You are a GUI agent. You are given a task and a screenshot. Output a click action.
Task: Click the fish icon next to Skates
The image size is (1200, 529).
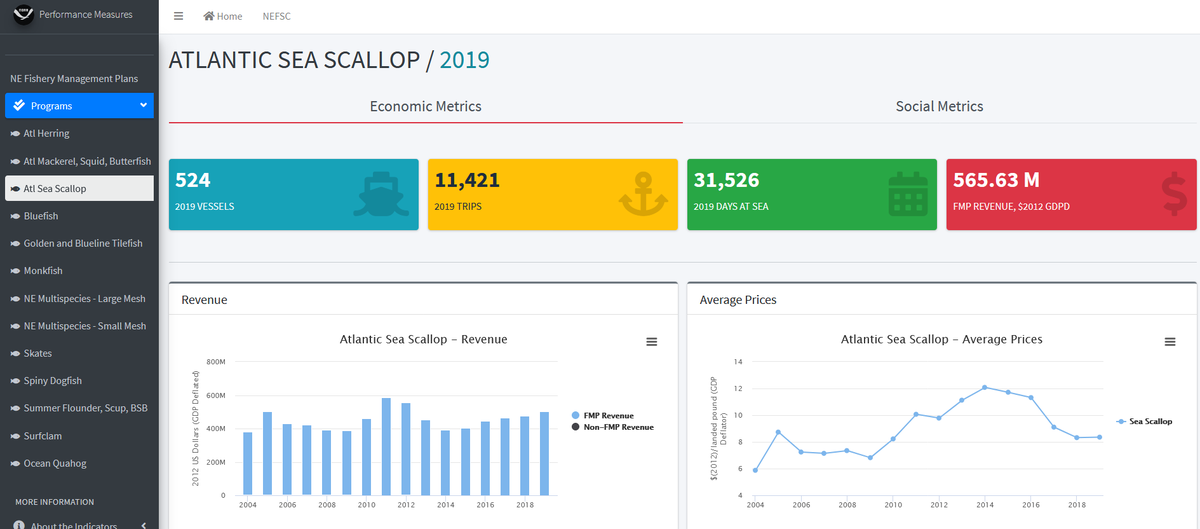(15, 354)
